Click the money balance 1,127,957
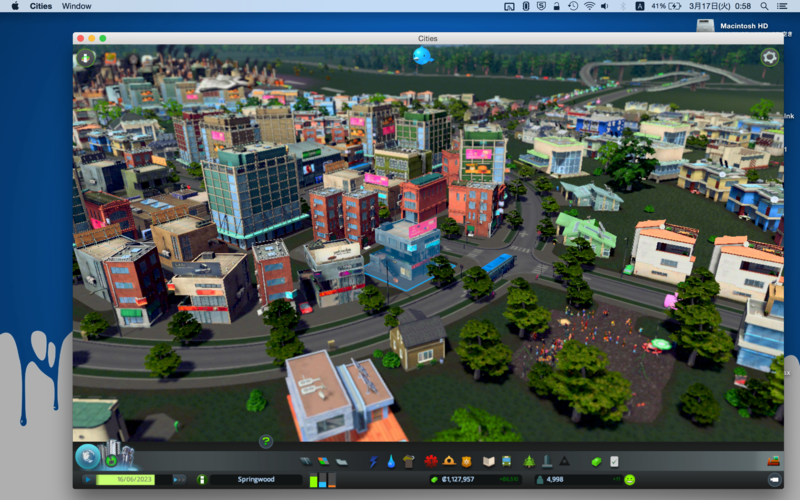The image size is (800, 500). (458, 480)
